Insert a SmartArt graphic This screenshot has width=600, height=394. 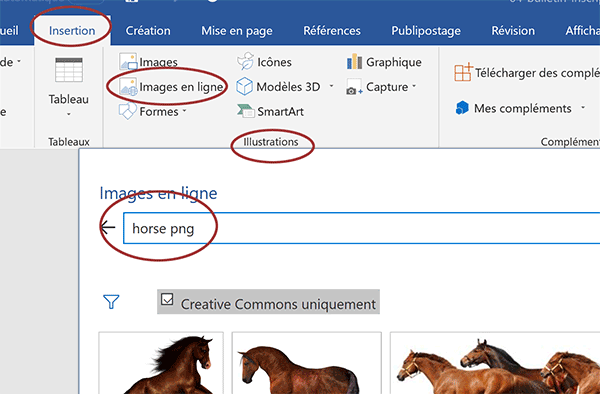pos(270,111)
